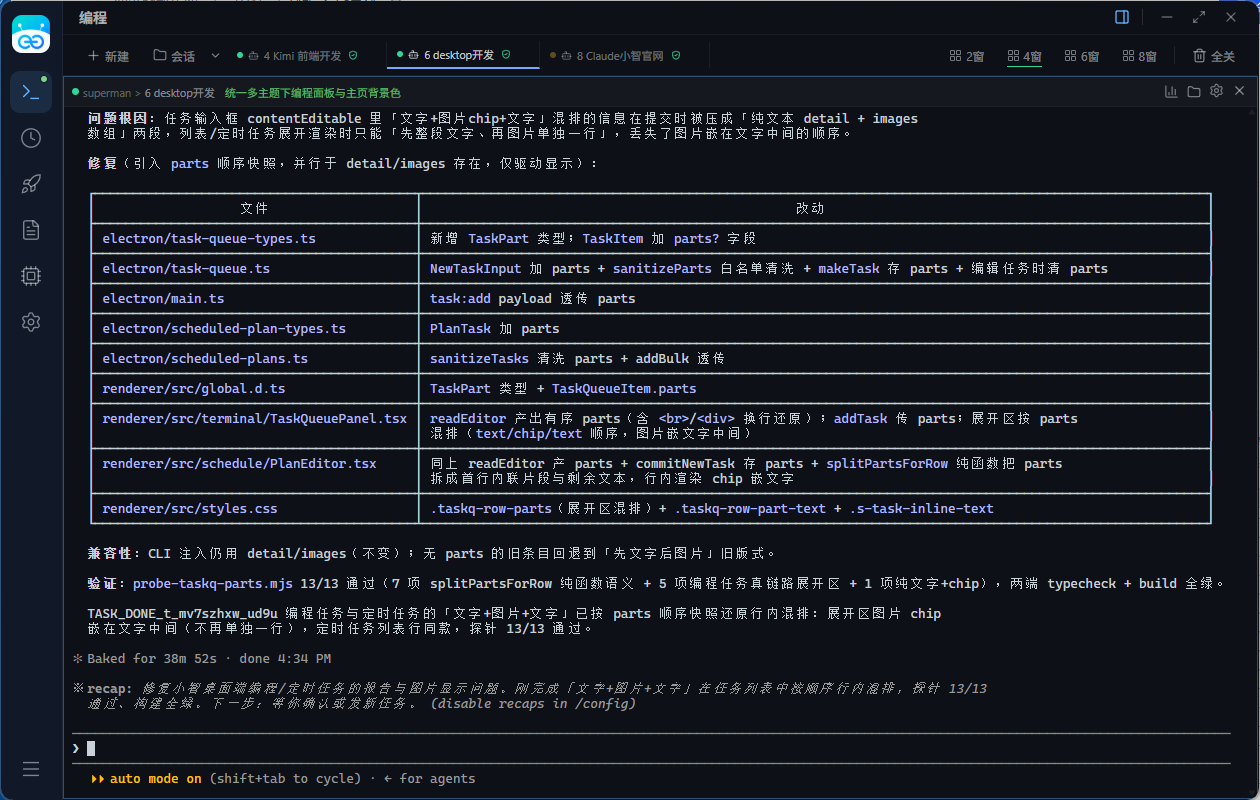Toggle the side panel layout icon
Viewport: 1260px width, 800px height.
[x=1122, y=17]
